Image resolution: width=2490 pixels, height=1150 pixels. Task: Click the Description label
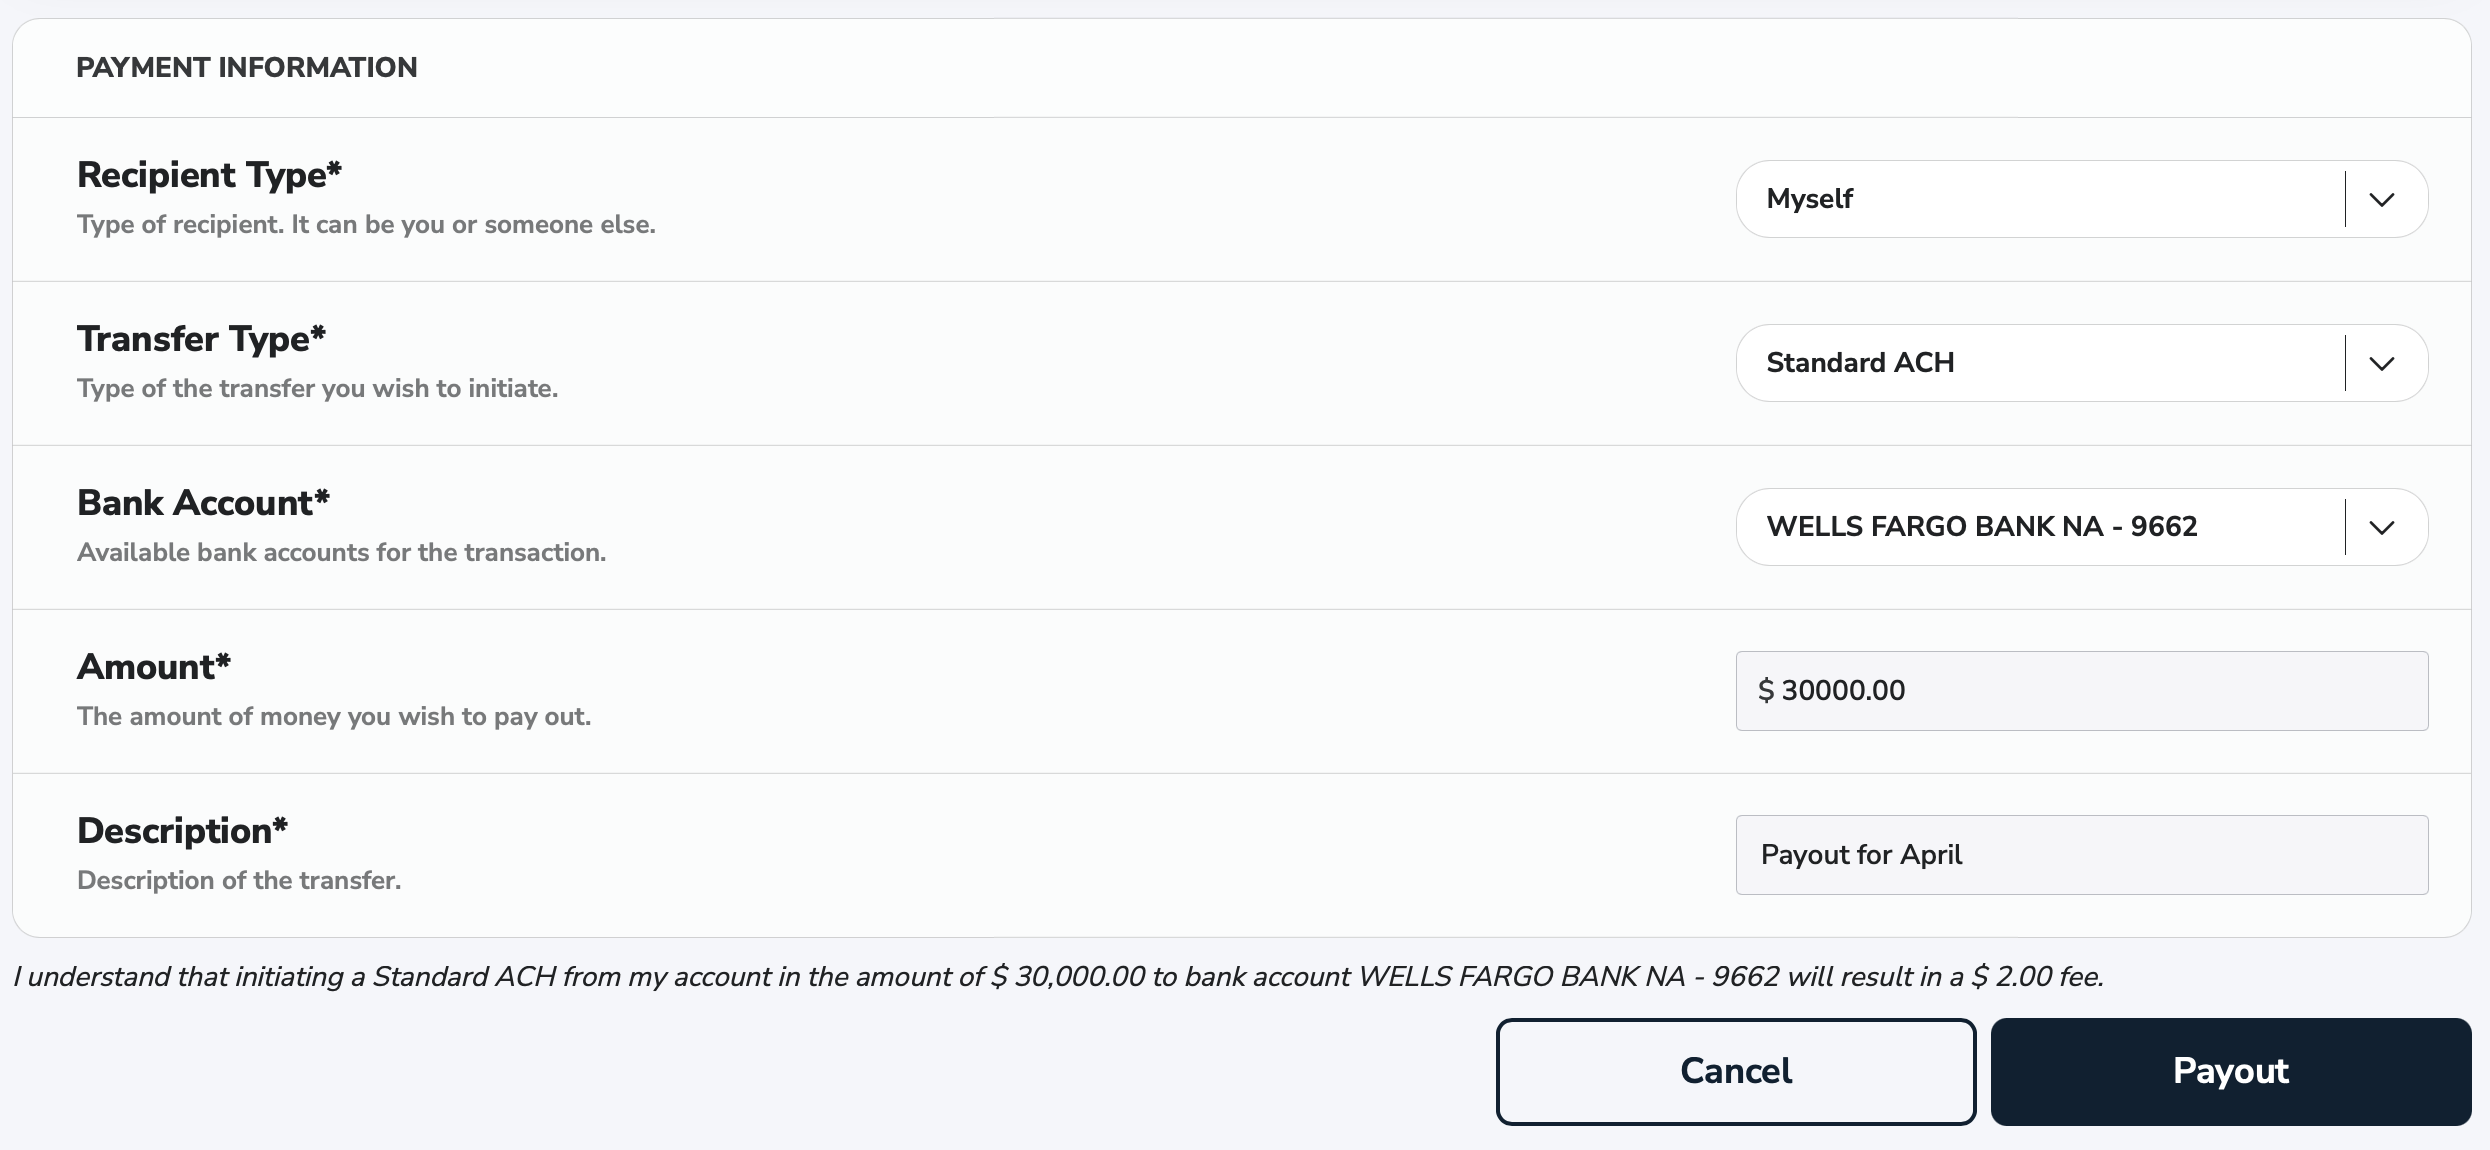click(182, 831)
